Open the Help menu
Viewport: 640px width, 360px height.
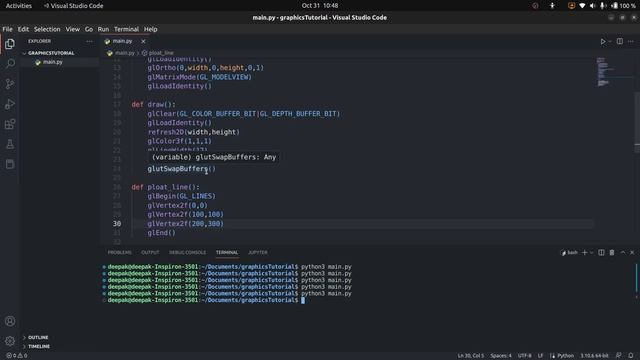tap(151, 29)
